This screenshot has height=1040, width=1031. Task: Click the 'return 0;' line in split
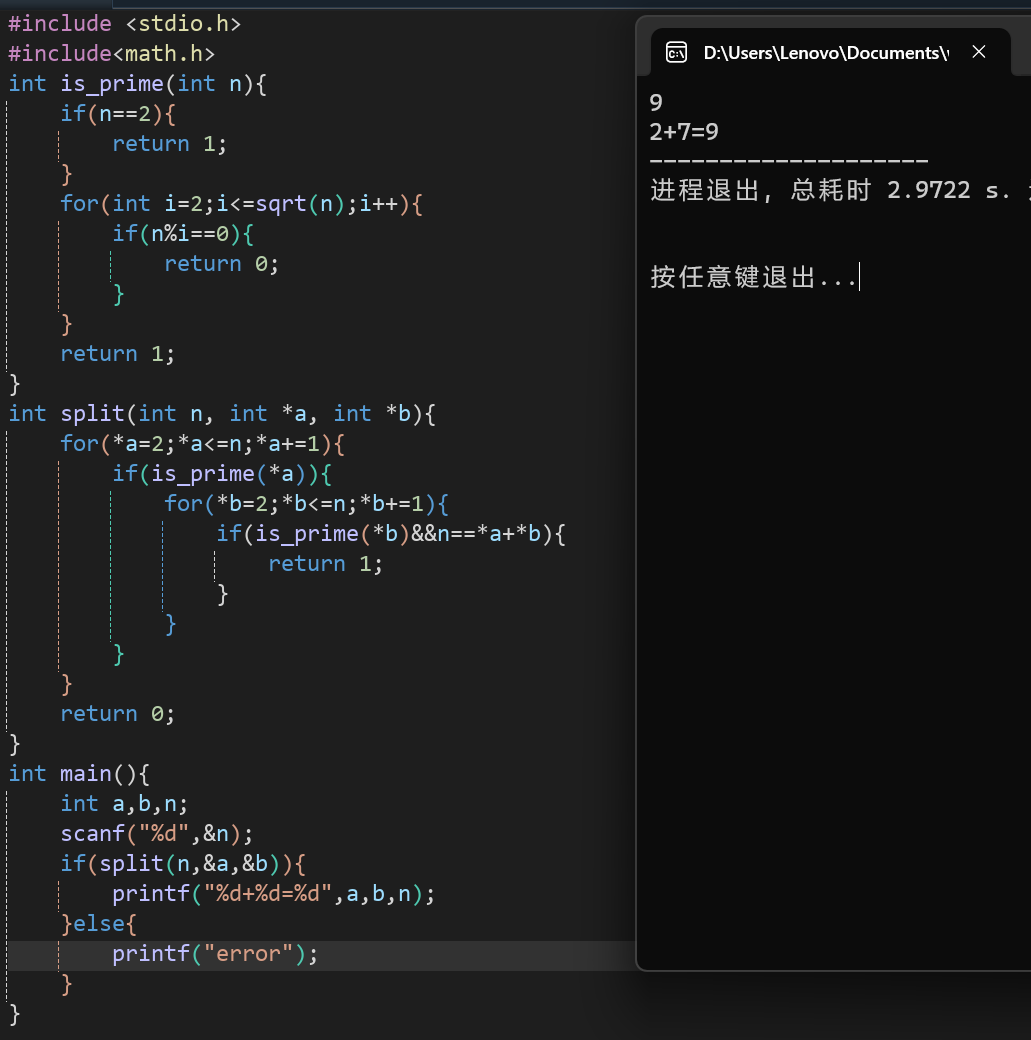pyautogui.click(x=117, y=714)
